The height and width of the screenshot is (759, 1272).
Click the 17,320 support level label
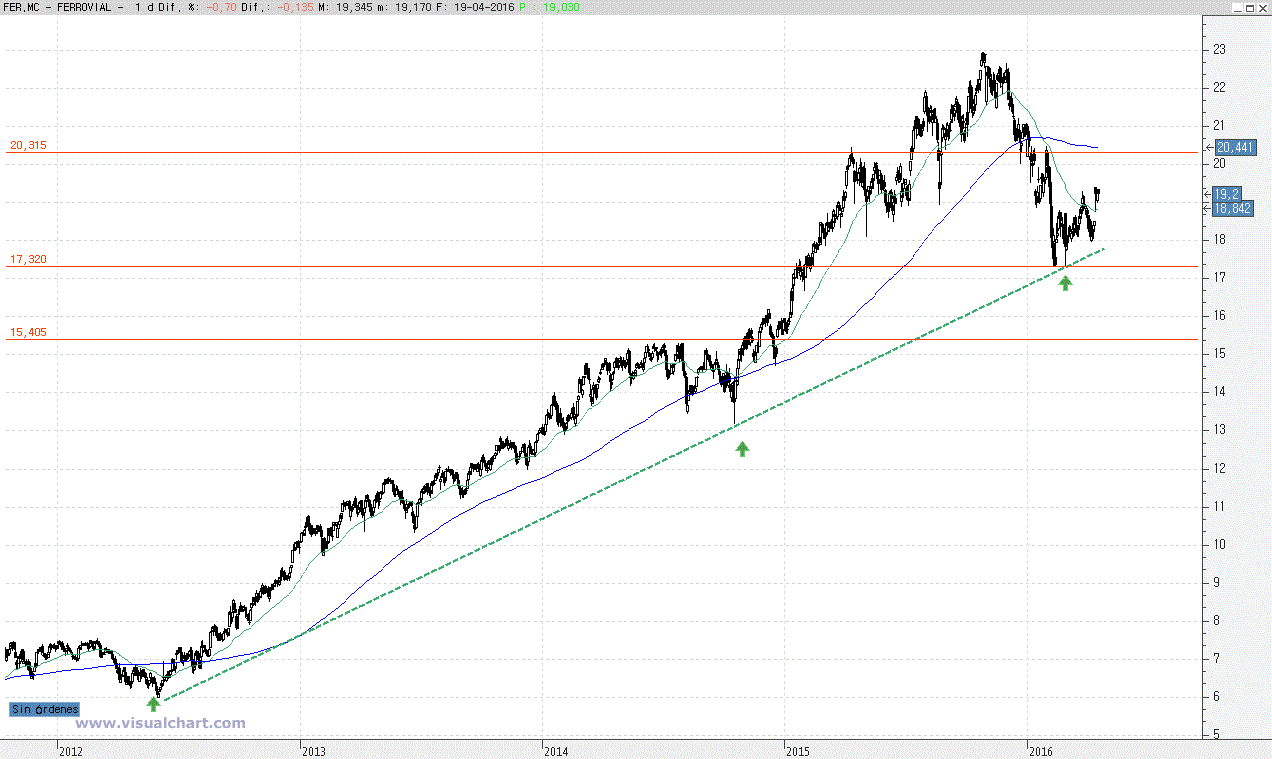(28, 259)
